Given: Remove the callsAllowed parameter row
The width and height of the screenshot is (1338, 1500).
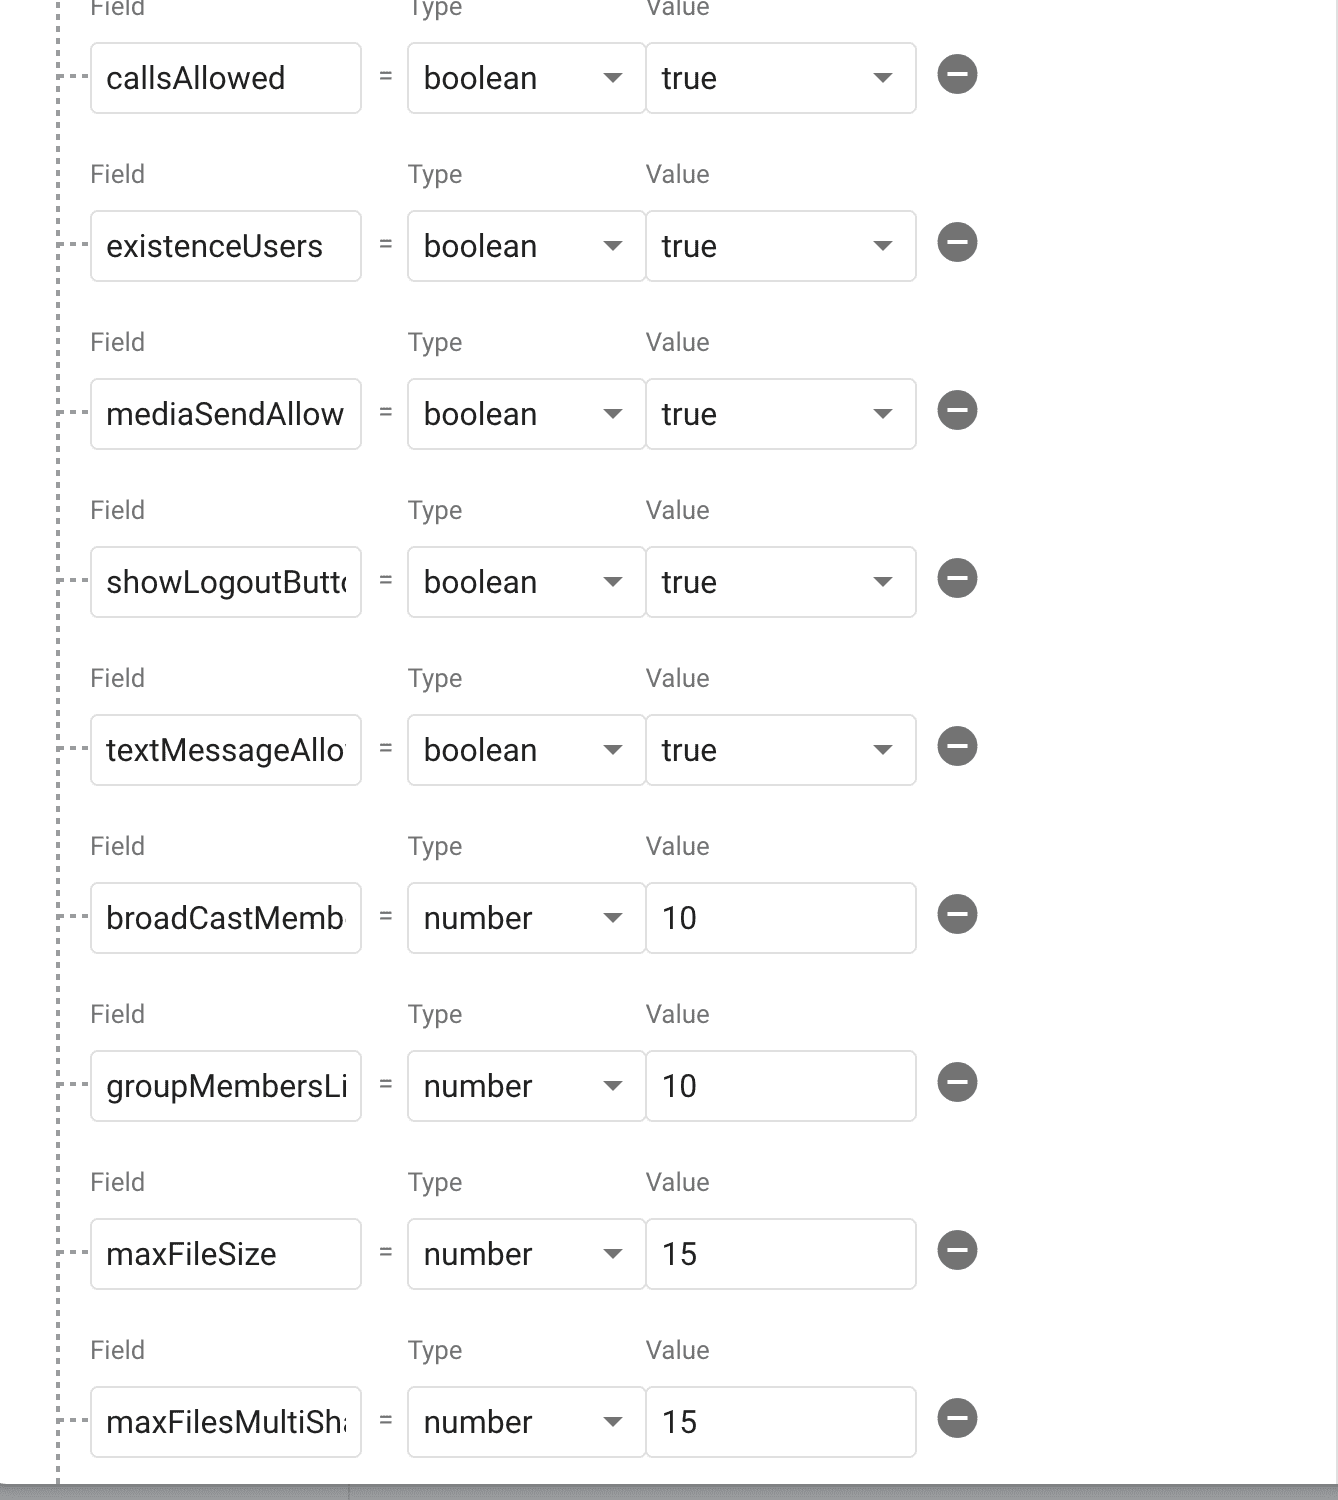Looking at the screenshot, I should click(x=957, y=75).
